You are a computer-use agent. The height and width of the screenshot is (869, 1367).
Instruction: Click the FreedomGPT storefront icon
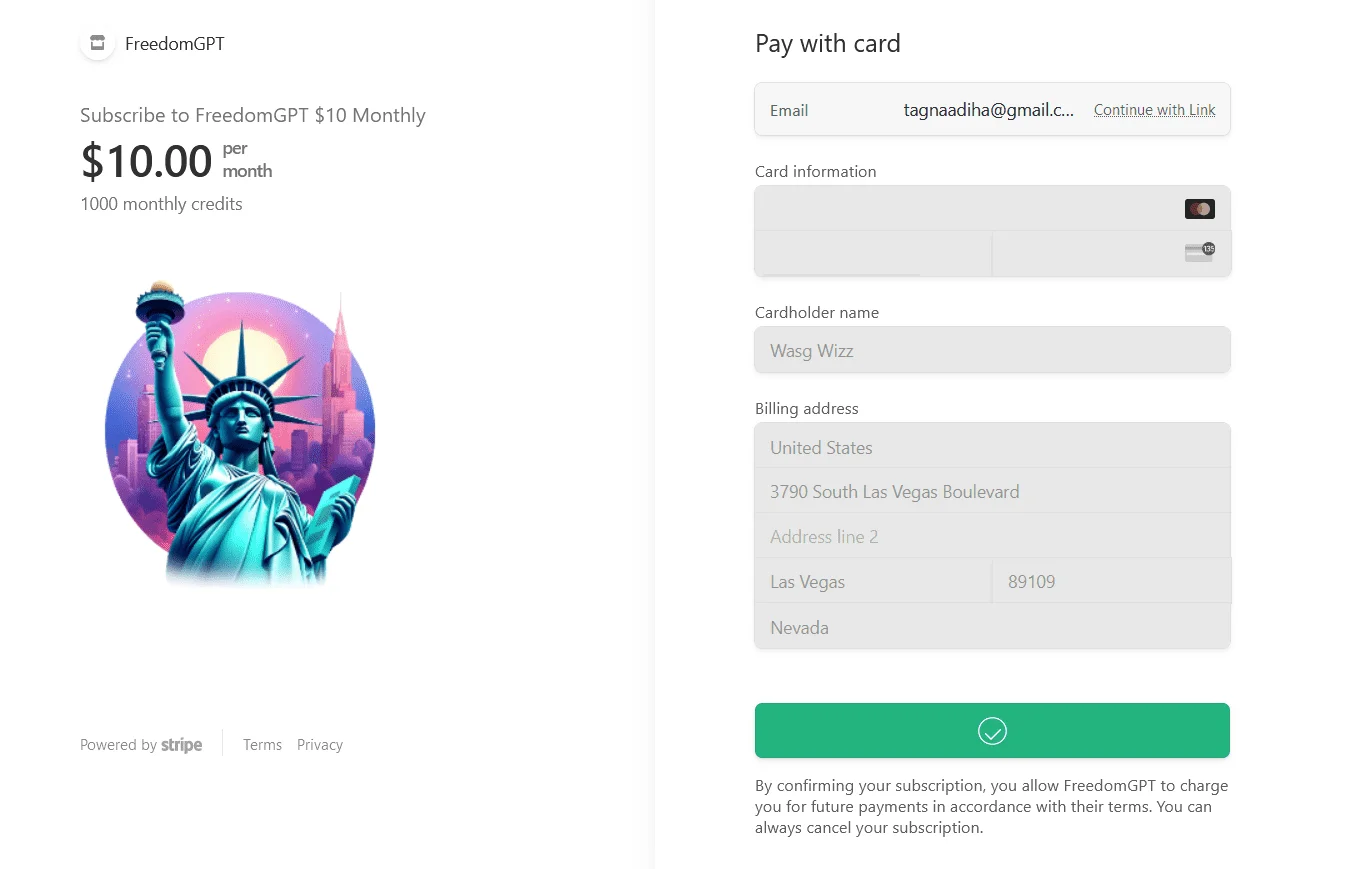click(97, 43)
